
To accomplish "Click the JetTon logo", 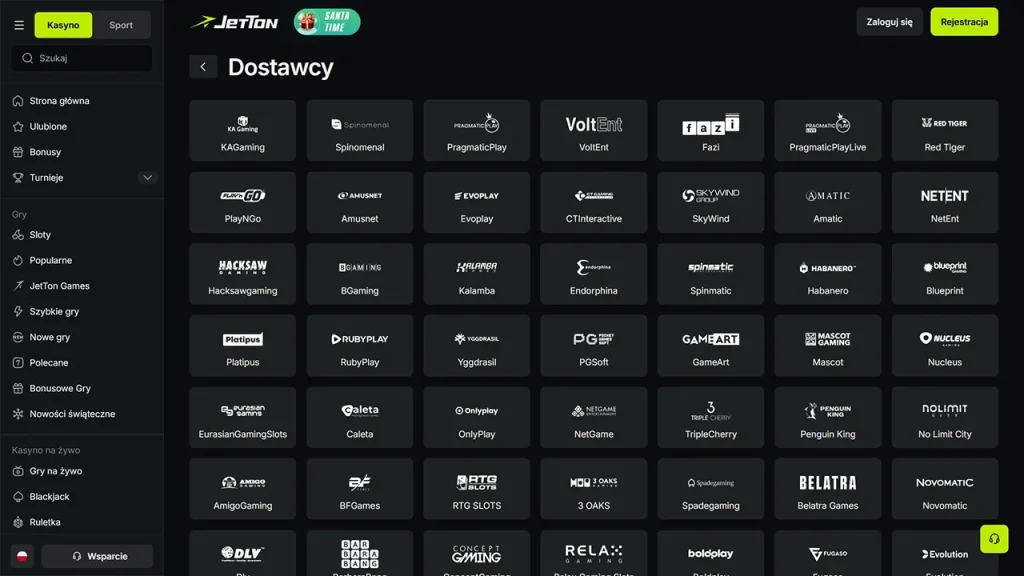I will [x=235, y=22].
